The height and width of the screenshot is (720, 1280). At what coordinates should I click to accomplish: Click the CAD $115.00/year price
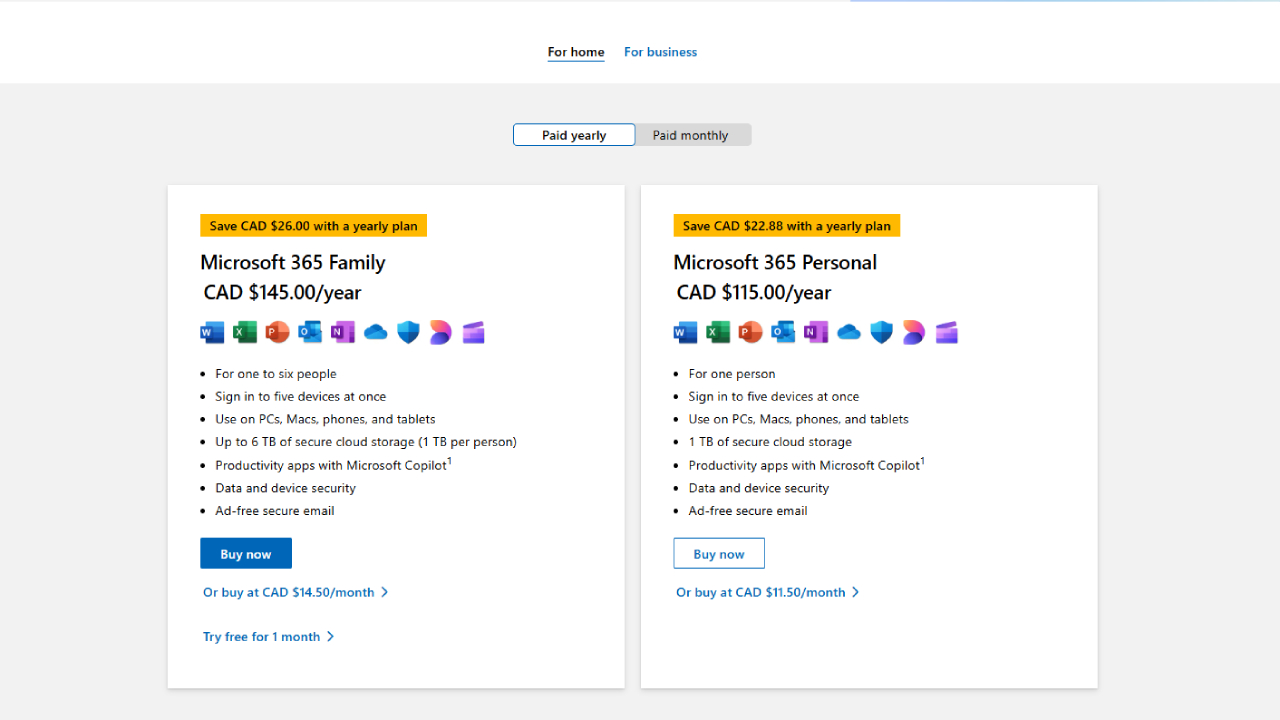[x=754, y=293]
